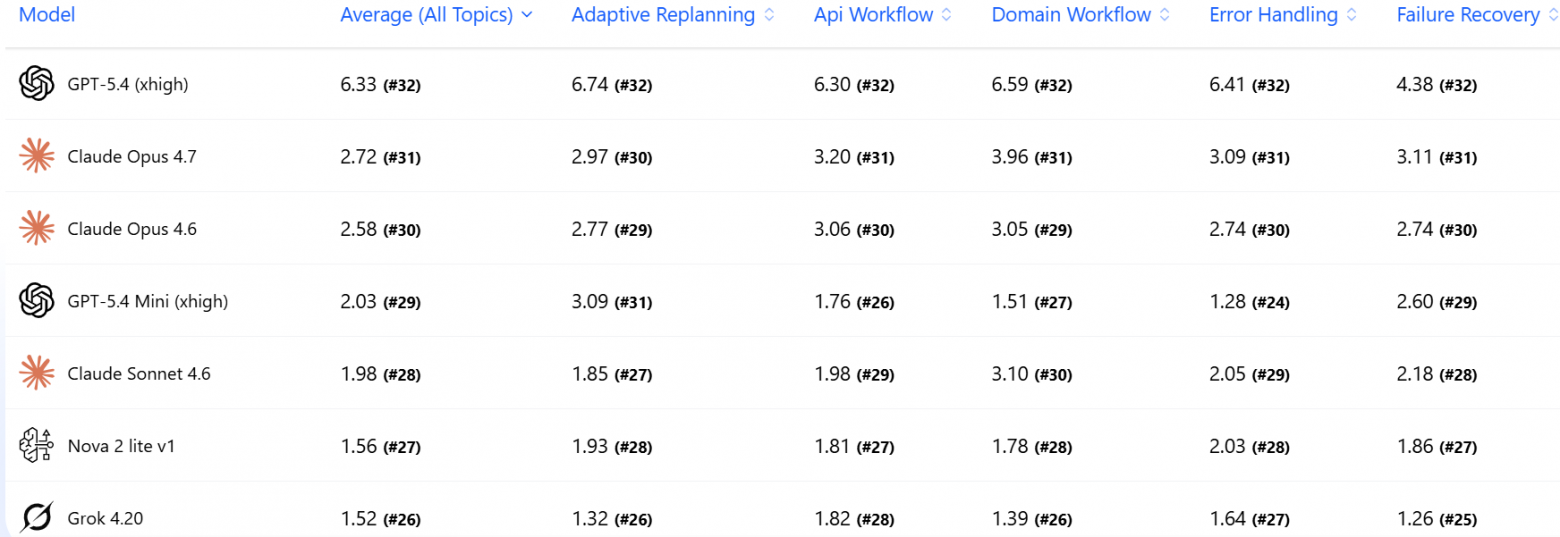1560x537 pixels.
Task: Click the 1.28 (#24) Error Handling value
Action: click(x=1249, y=301)
